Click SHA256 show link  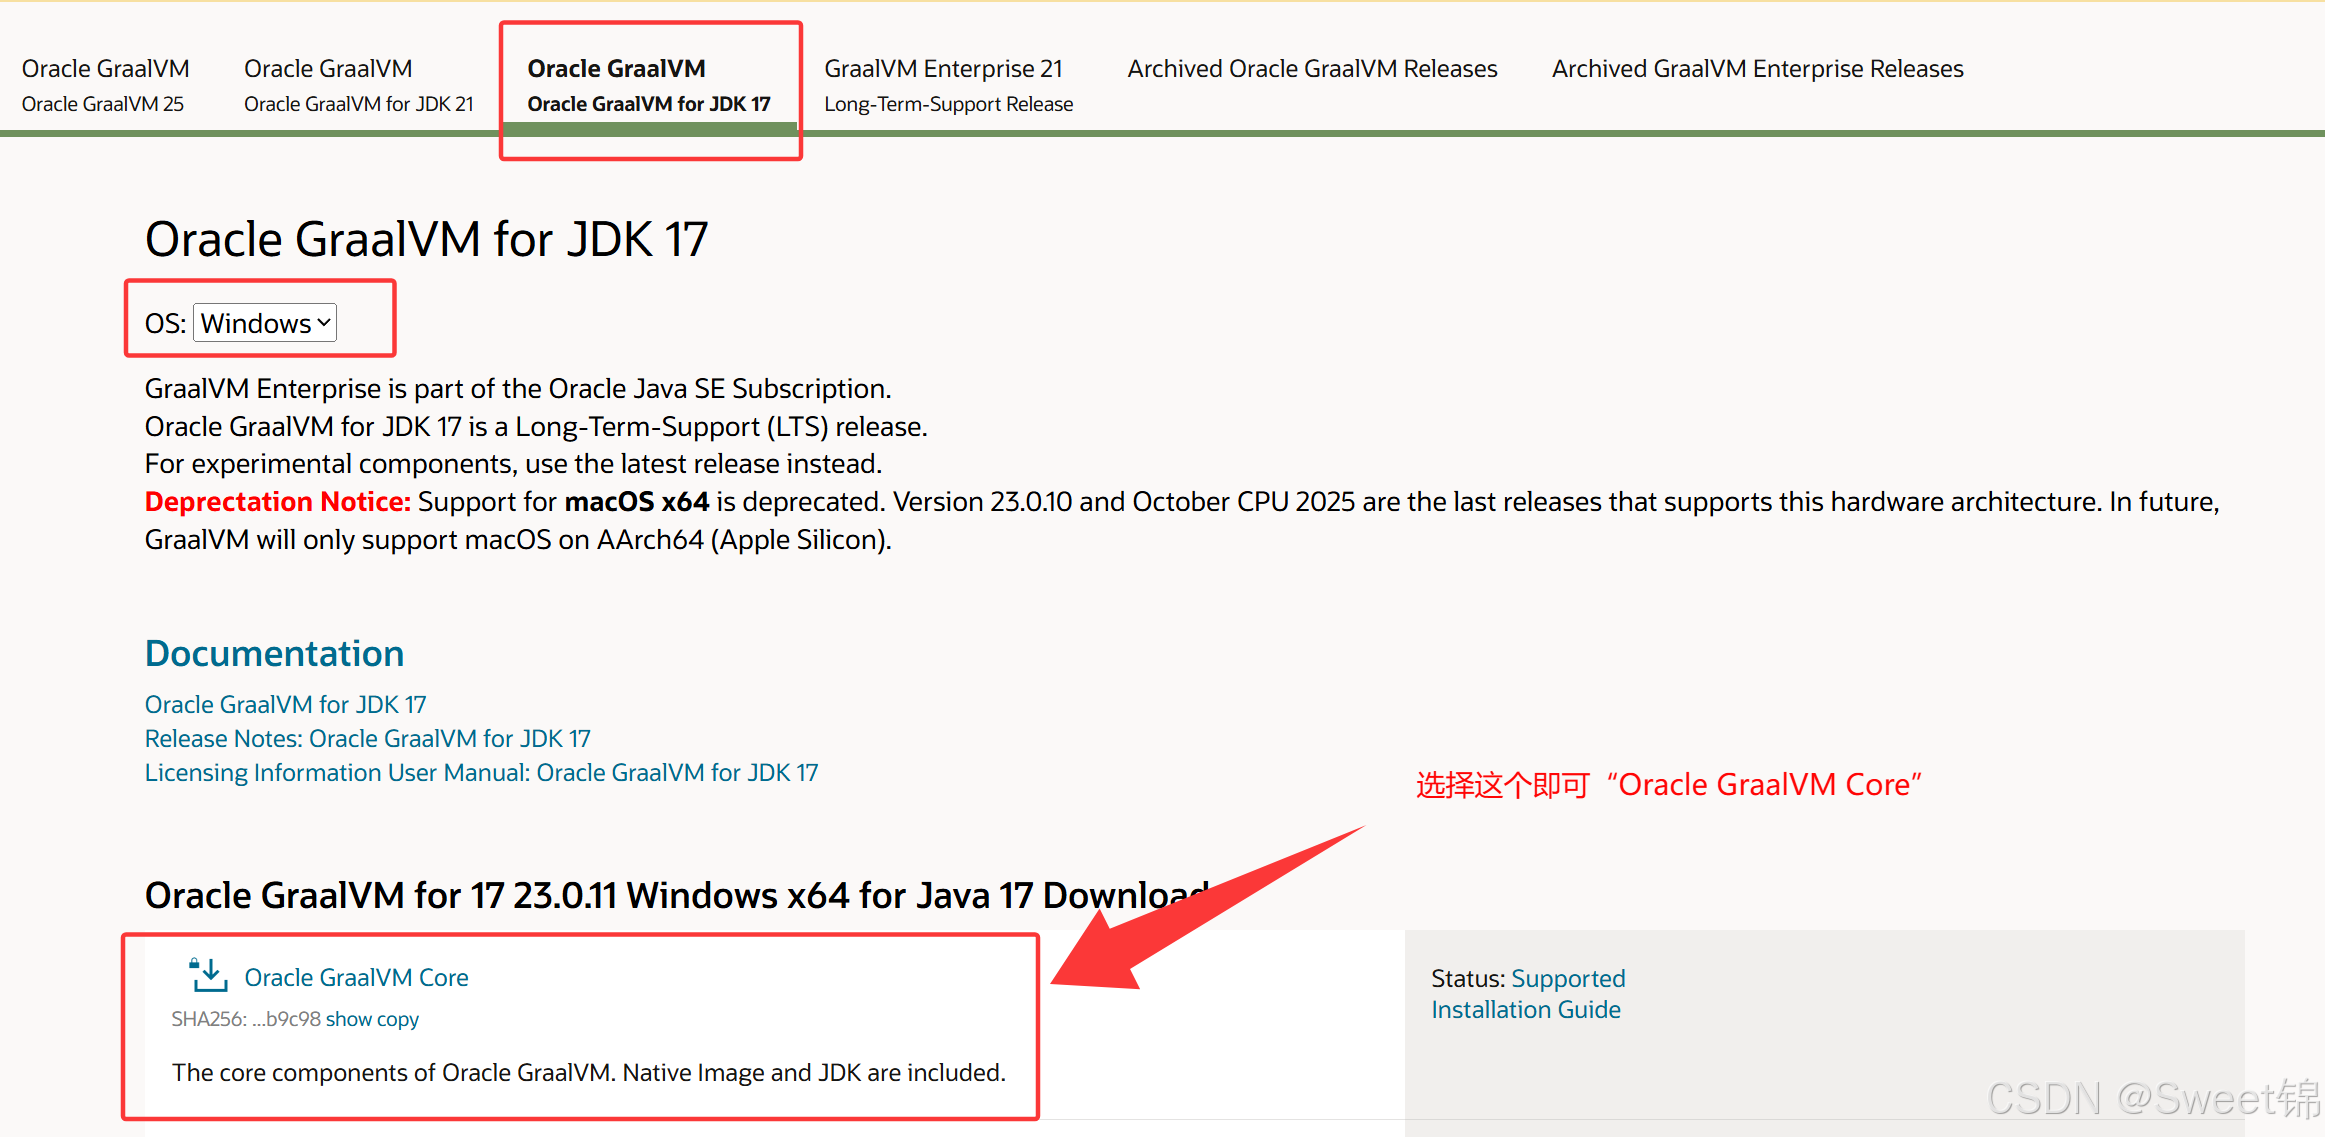[x=348, y=1019]
